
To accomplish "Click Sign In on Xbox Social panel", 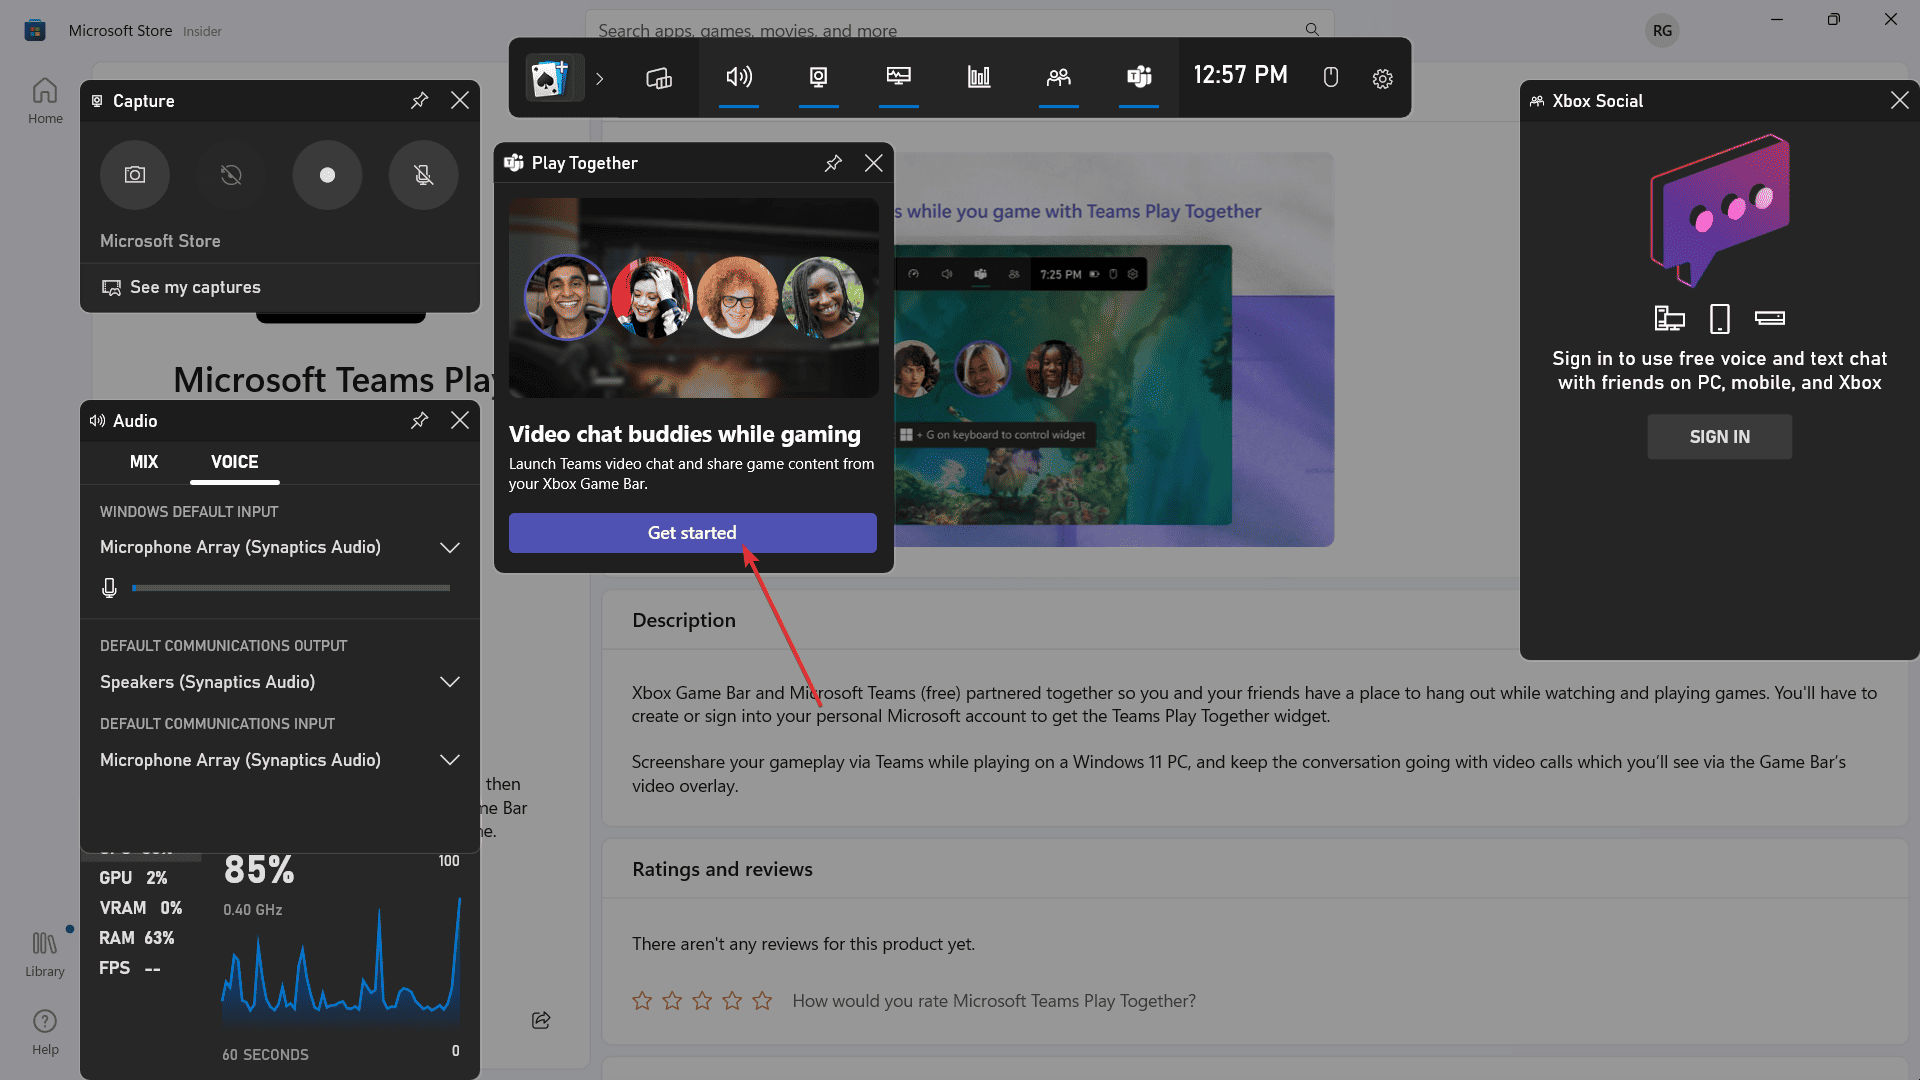I will (x=1721, y=436).
